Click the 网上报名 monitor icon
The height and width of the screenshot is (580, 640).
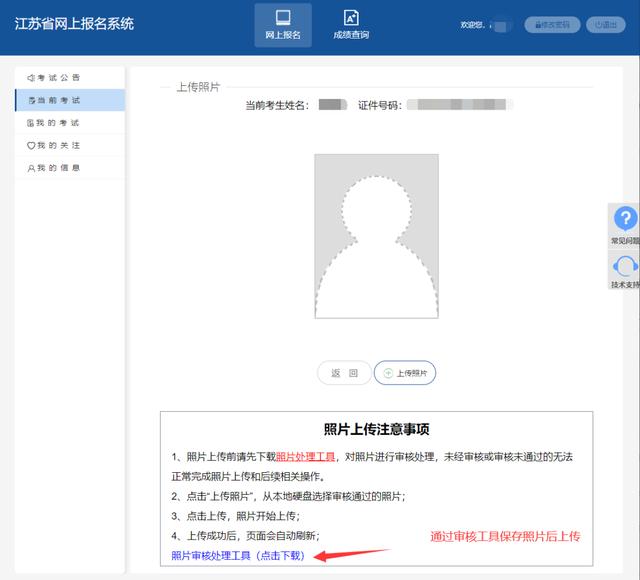coord(282,18)
